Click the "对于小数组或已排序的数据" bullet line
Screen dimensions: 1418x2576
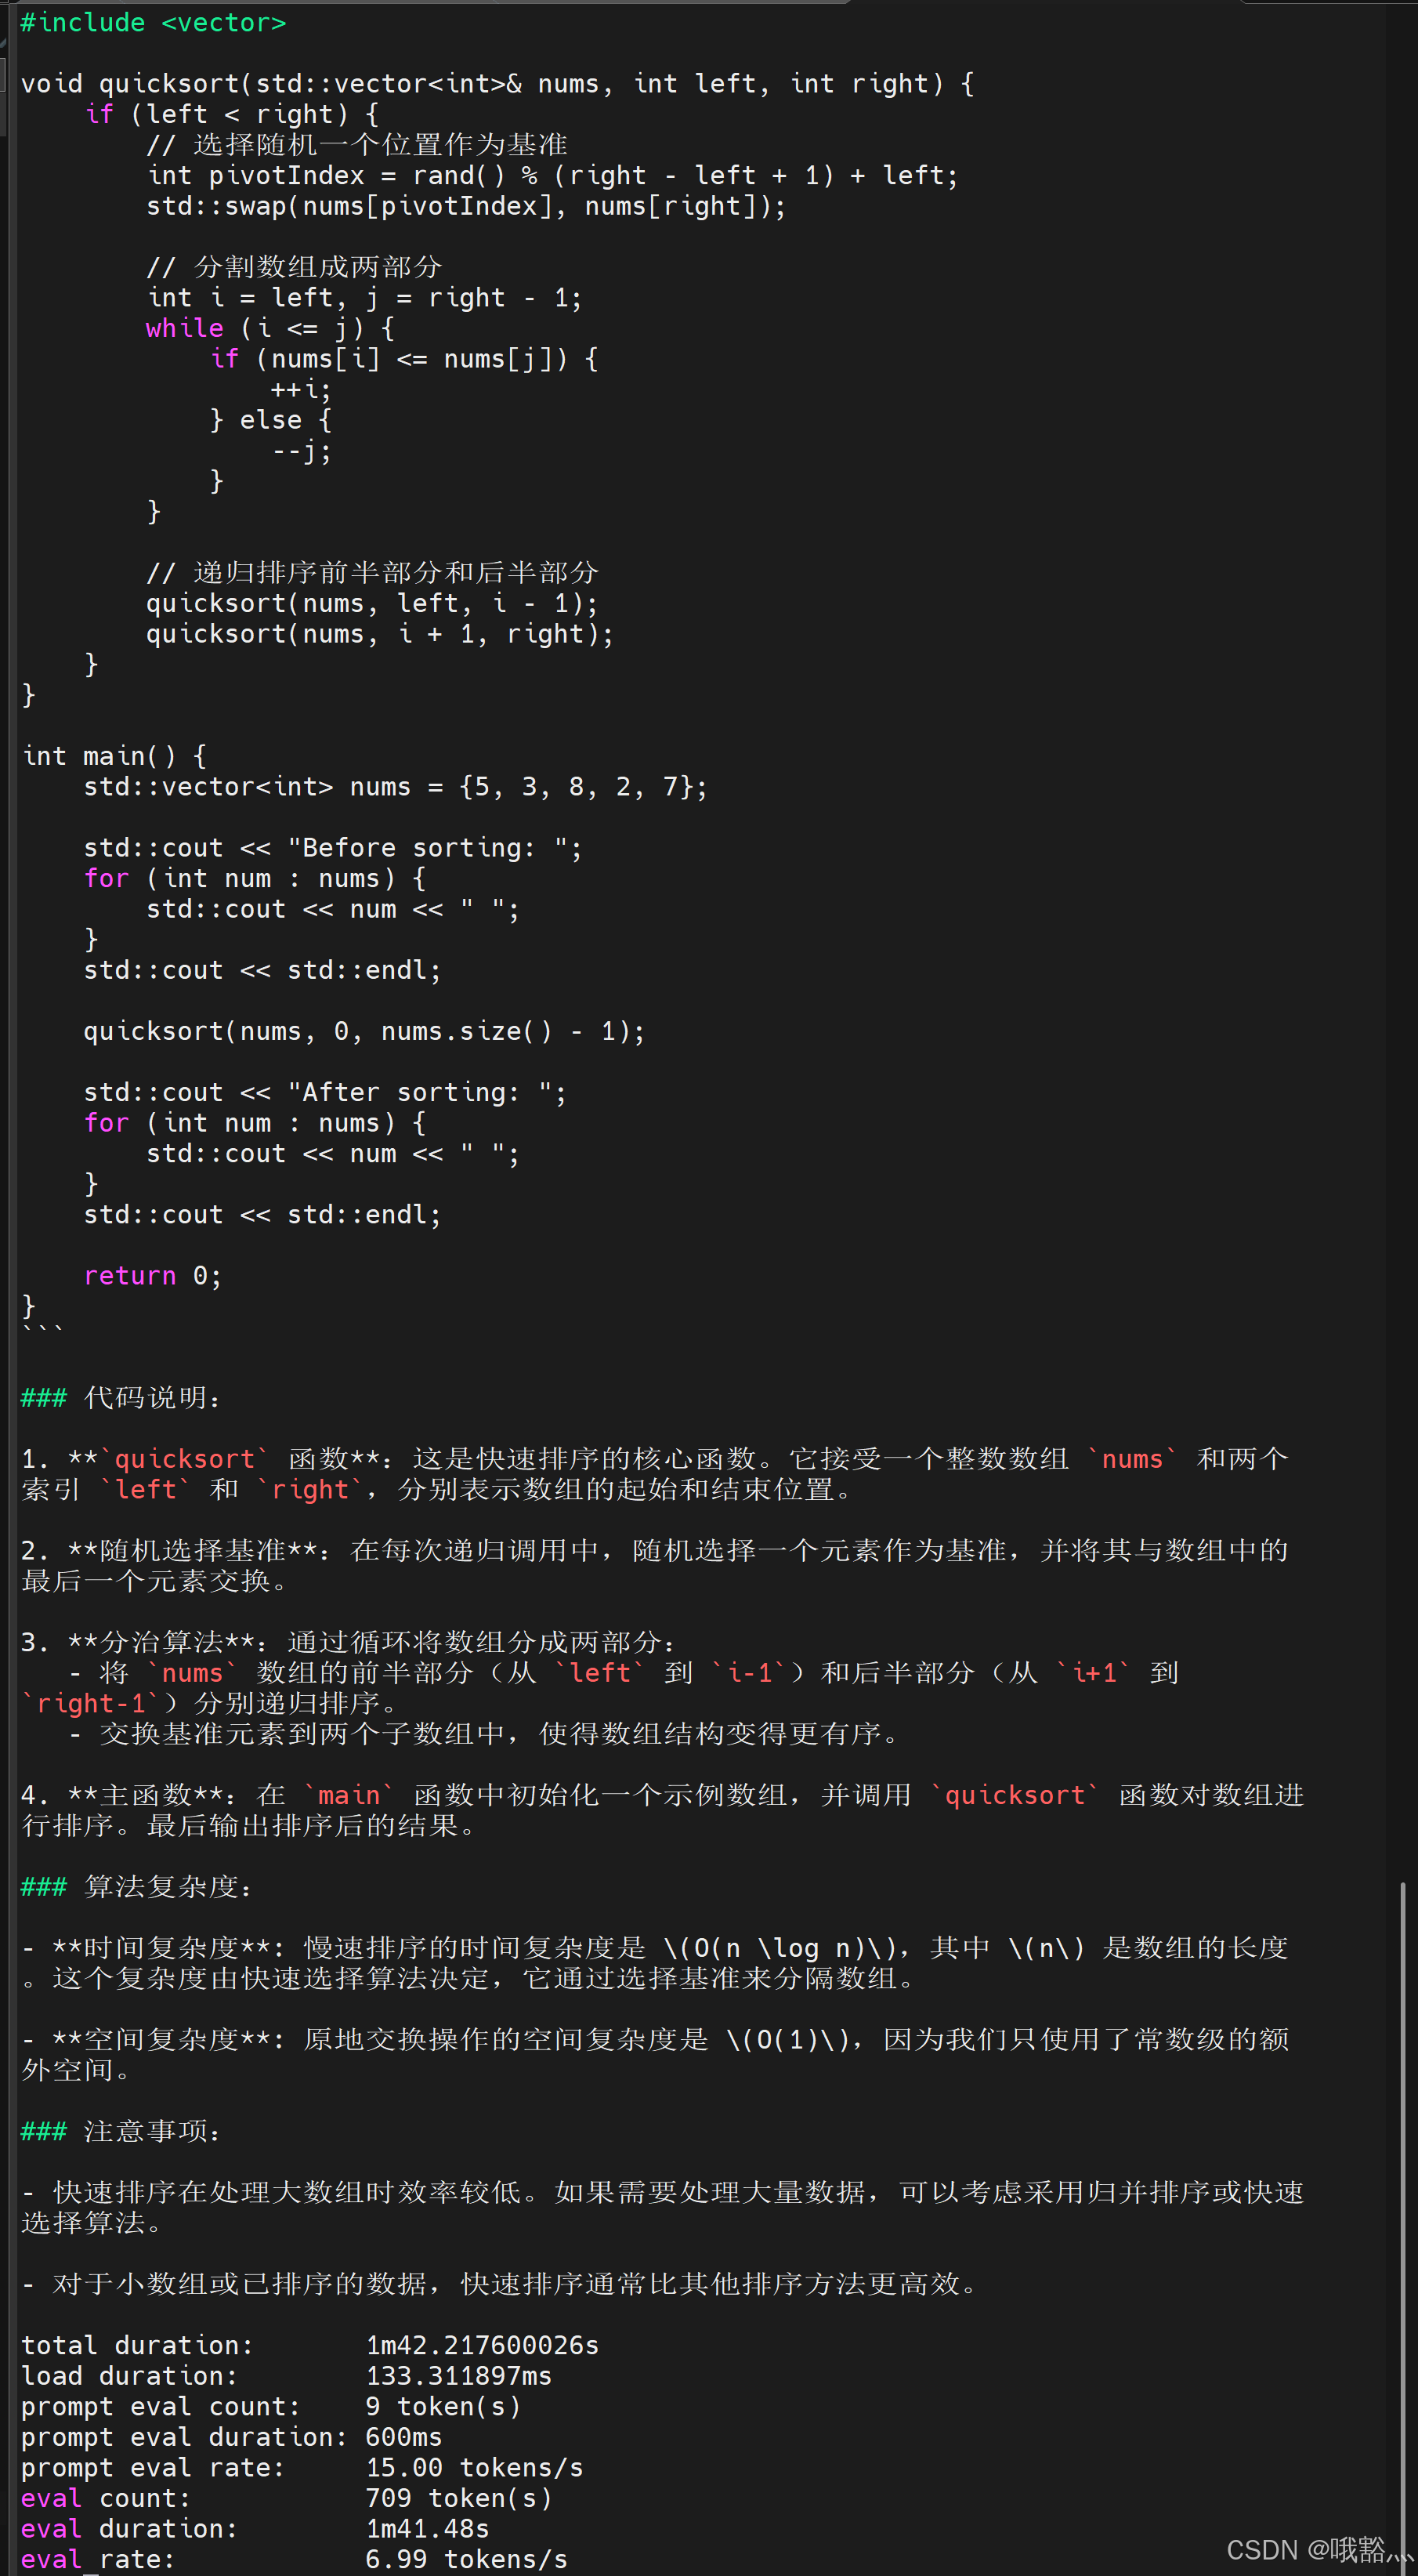502,2284
